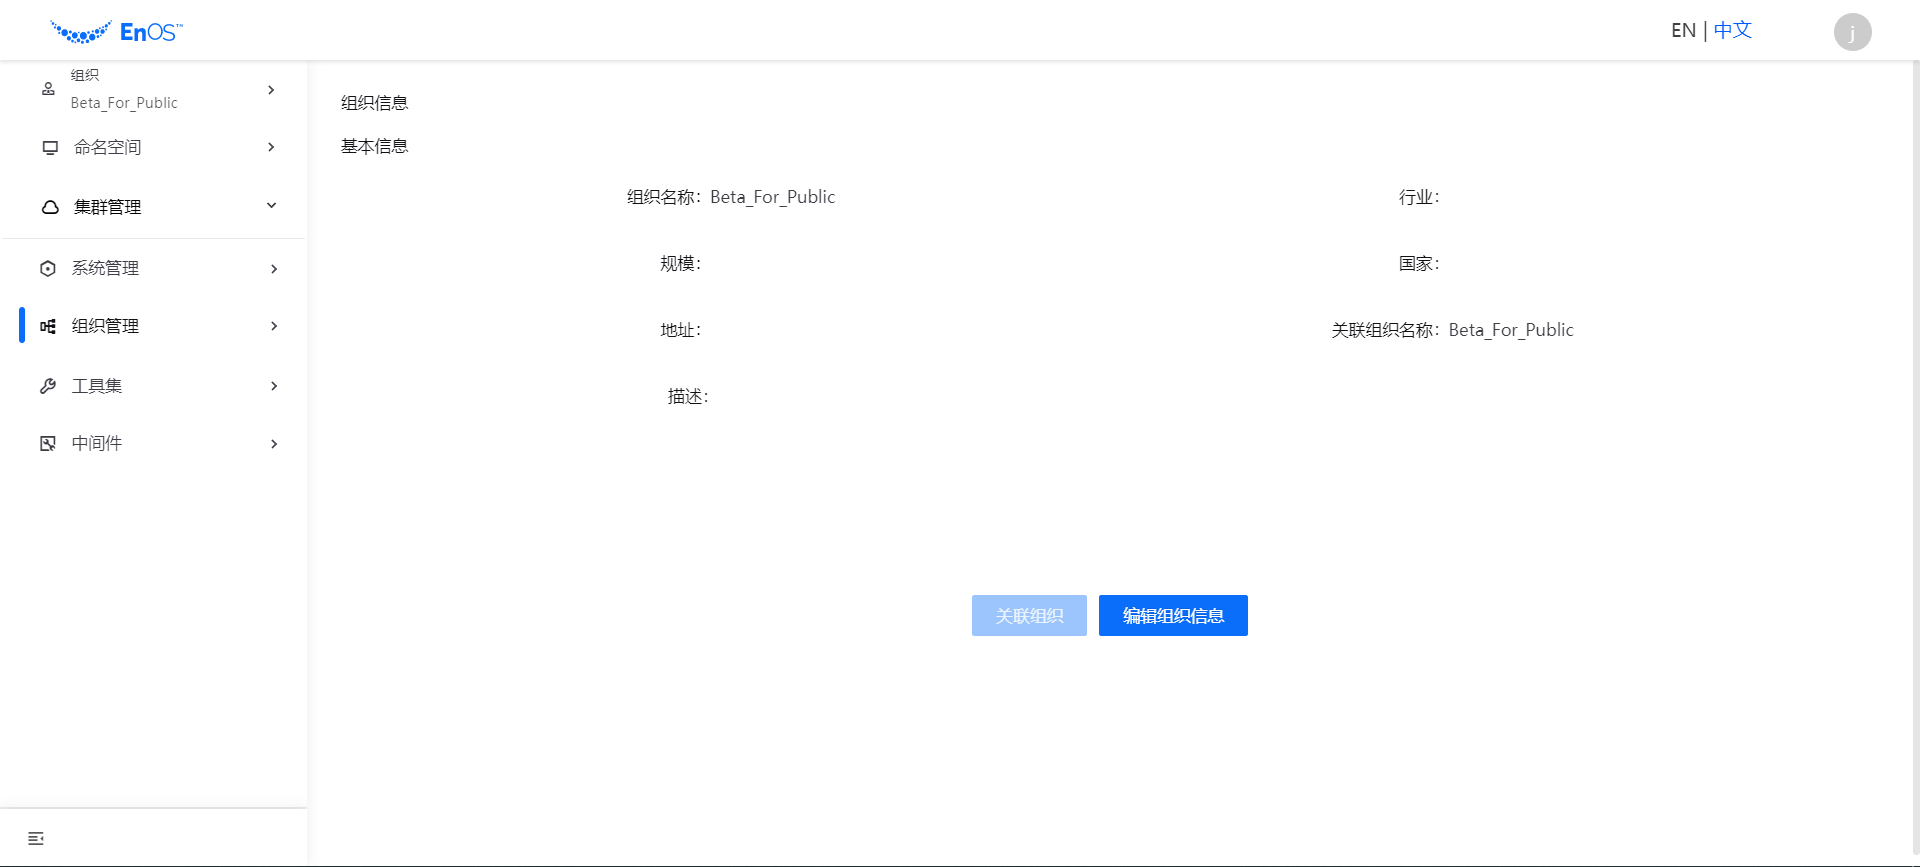Click the 描述 field label
The image size is (1920, 867).
[688, 397]
